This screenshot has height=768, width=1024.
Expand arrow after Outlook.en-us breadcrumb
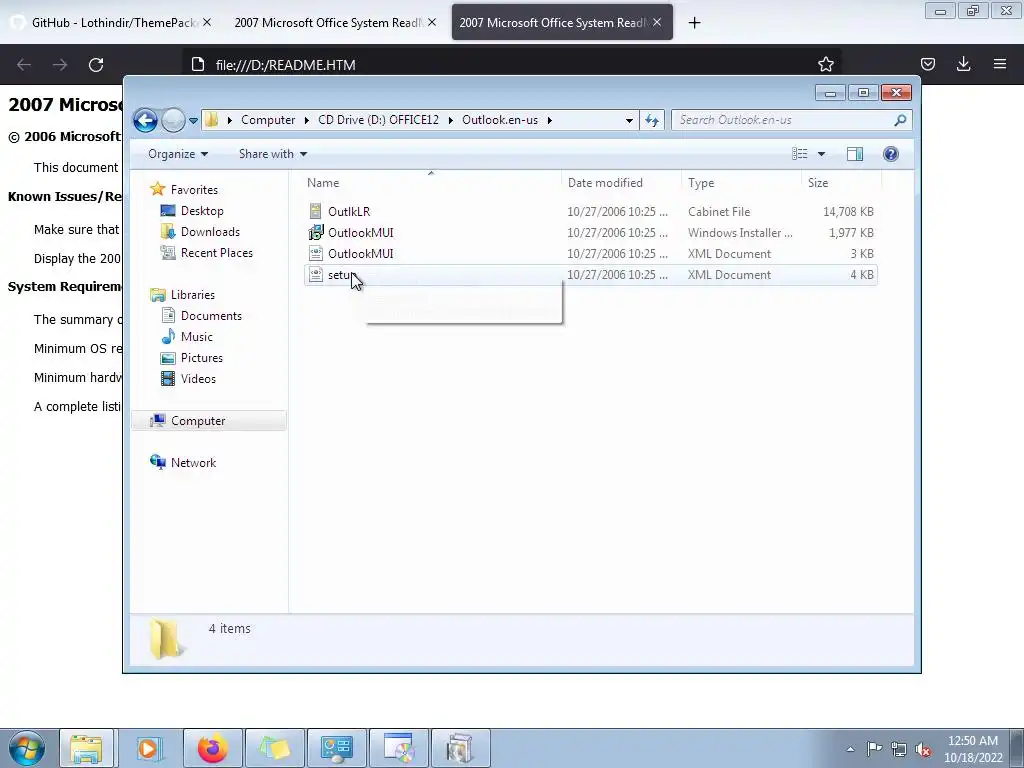pyautogui.click(x=550, y=120)
